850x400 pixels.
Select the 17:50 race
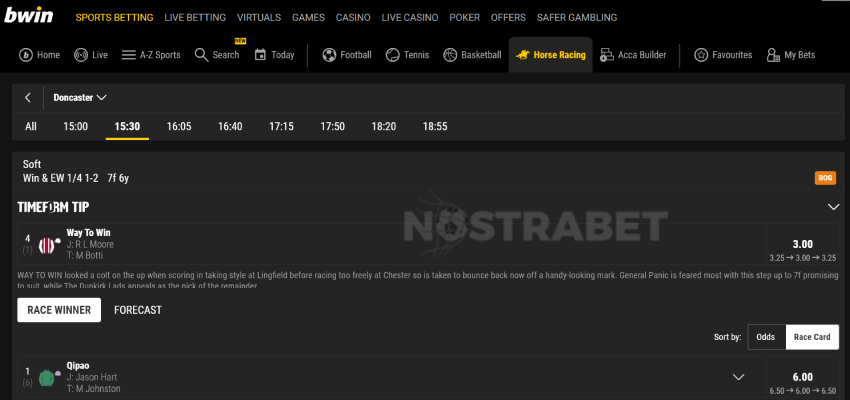click(332, 127)
